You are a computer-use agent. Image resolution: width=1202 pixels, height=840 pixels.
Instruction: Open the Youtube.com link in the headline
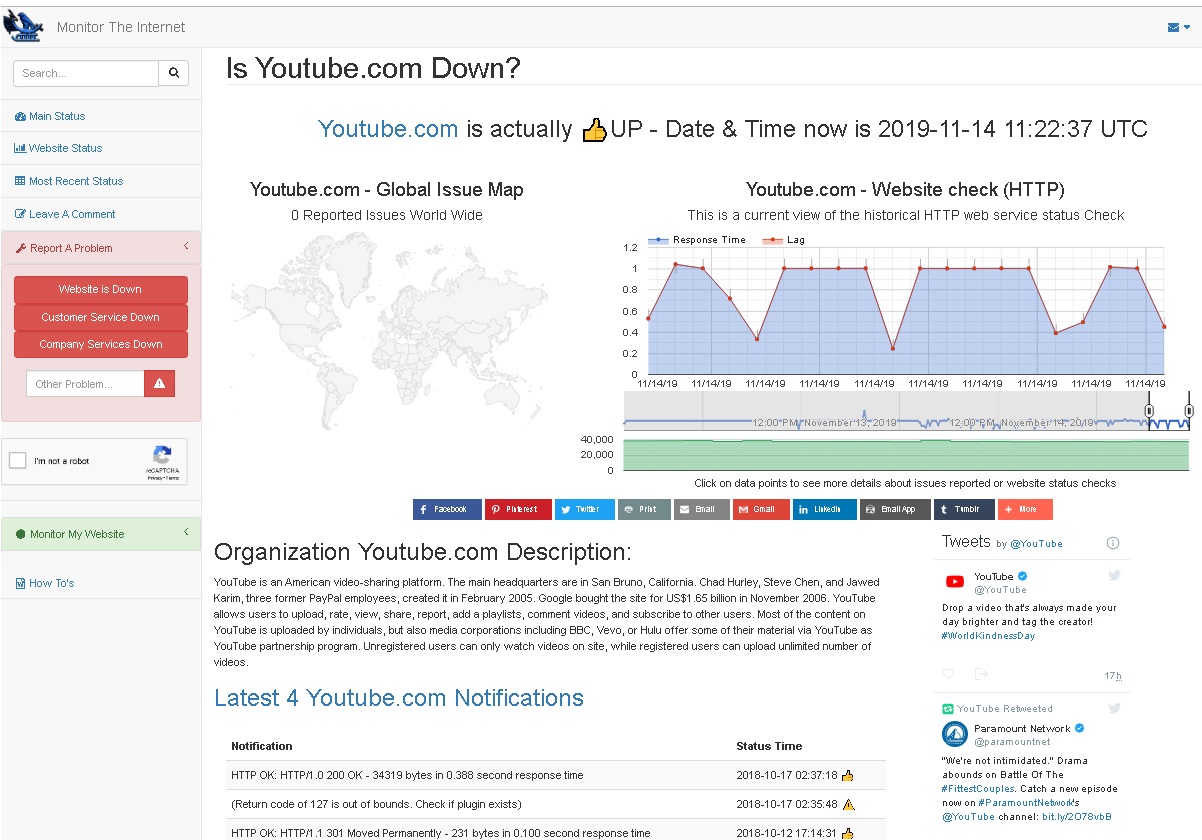(x=388, y=128)
